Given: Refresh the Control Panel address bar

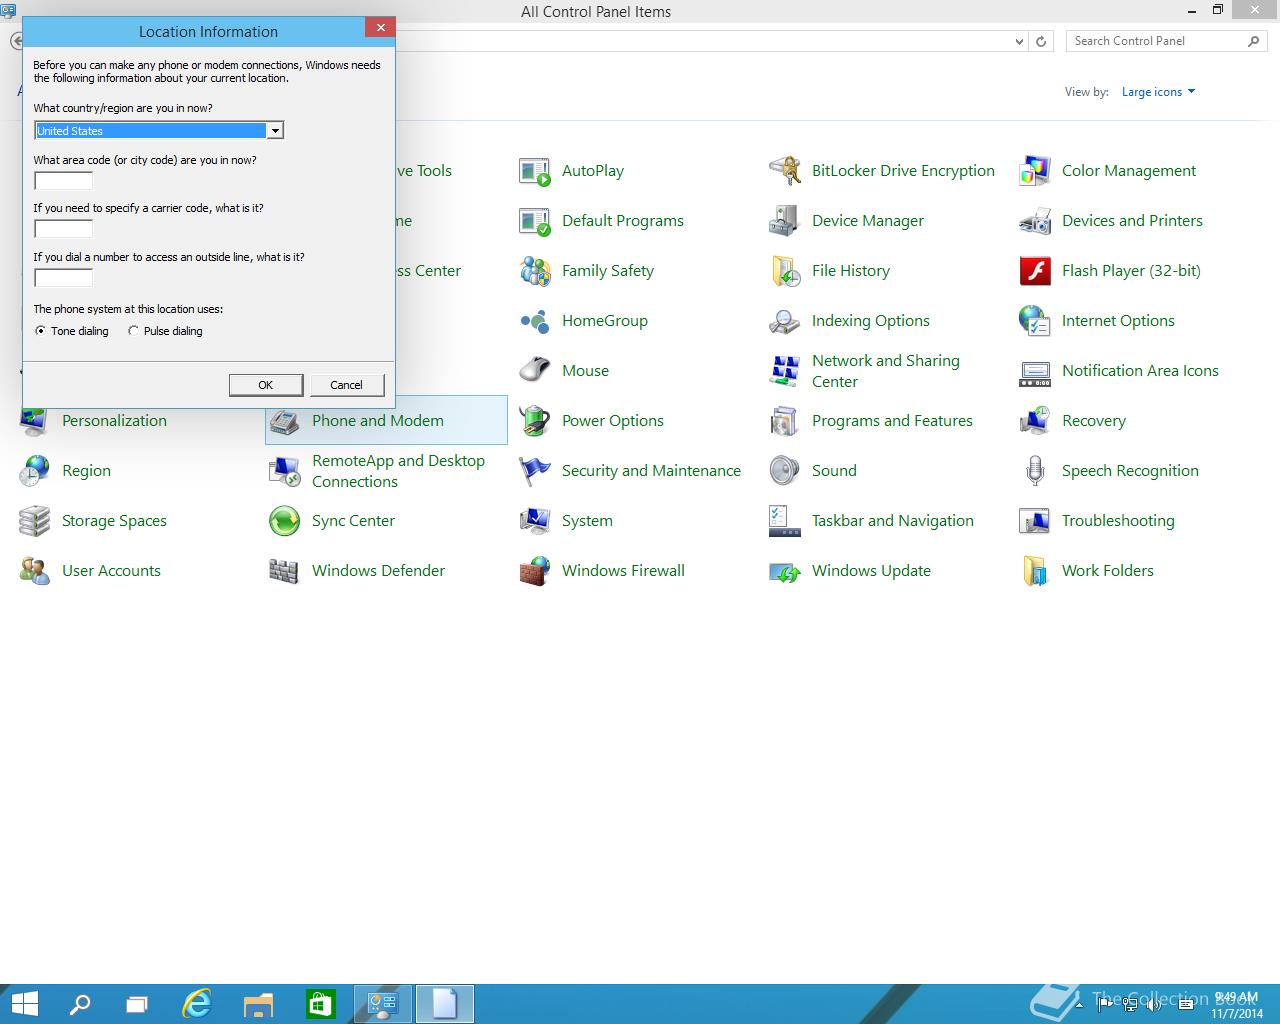Looking at the screenshot, I should [1041, 41].
